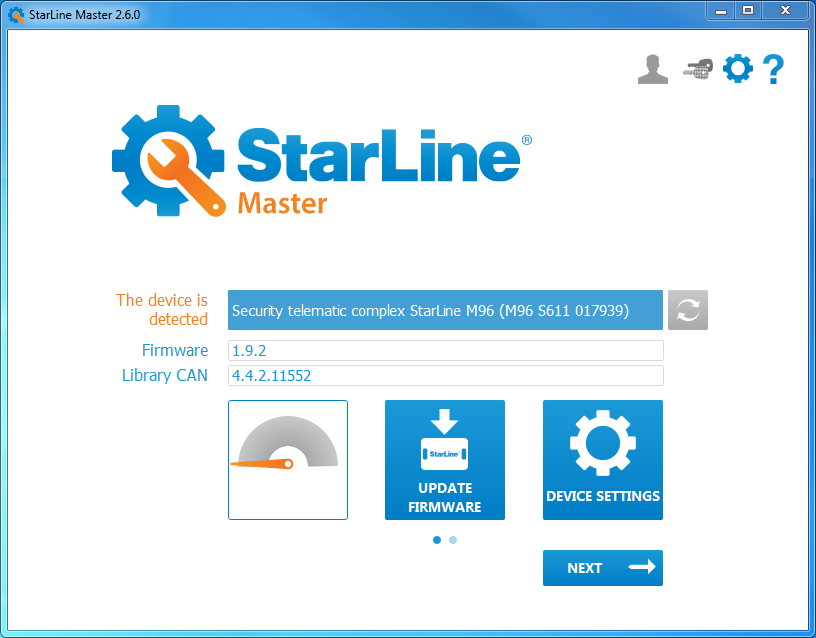Click the gray key access icon
This screenshot has height=638, width=816.
click(696, 69)
